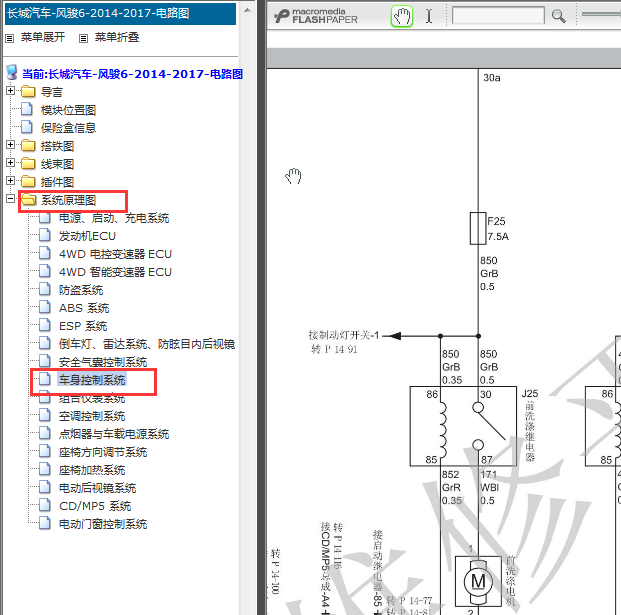Click the 发动机ECU page icon

click(44, 235)
